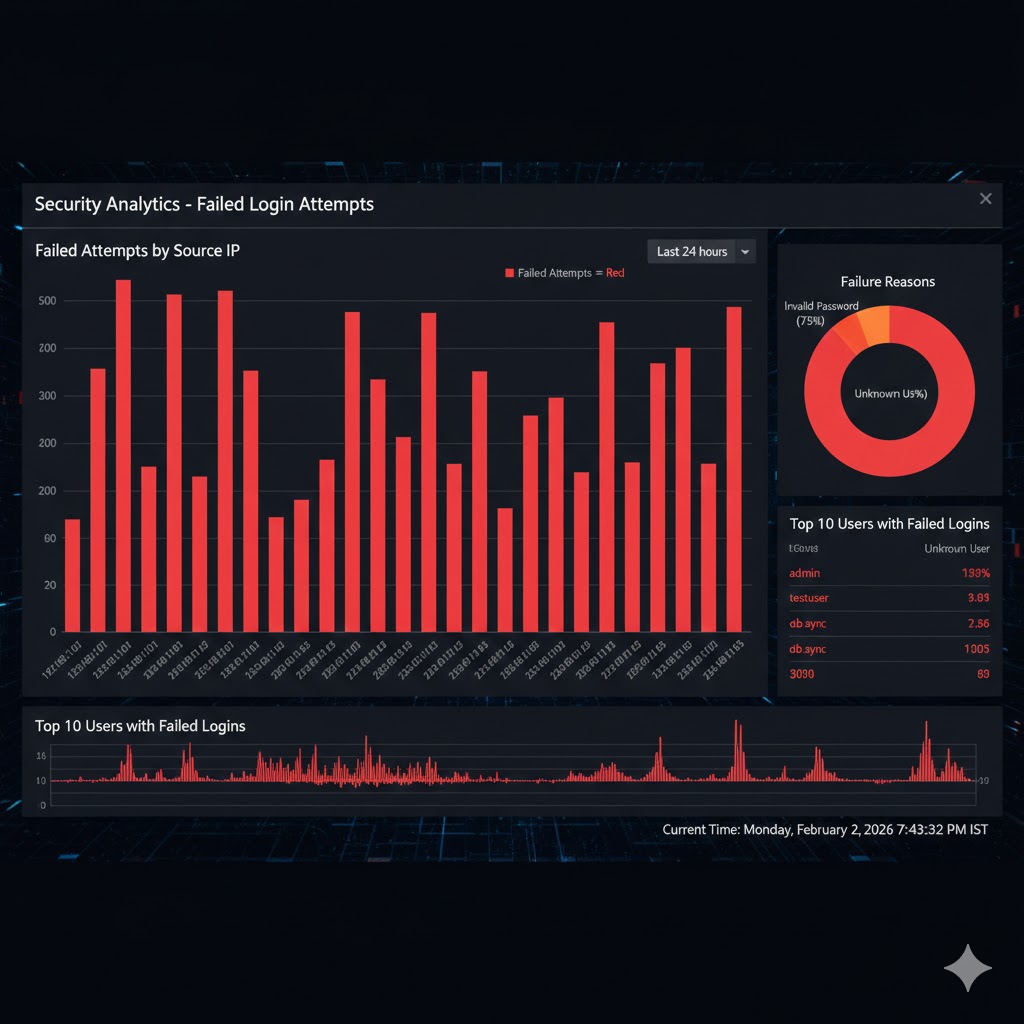
Task: Click the red Failed Attempts legend icon
Action: [x=508, y=272]
